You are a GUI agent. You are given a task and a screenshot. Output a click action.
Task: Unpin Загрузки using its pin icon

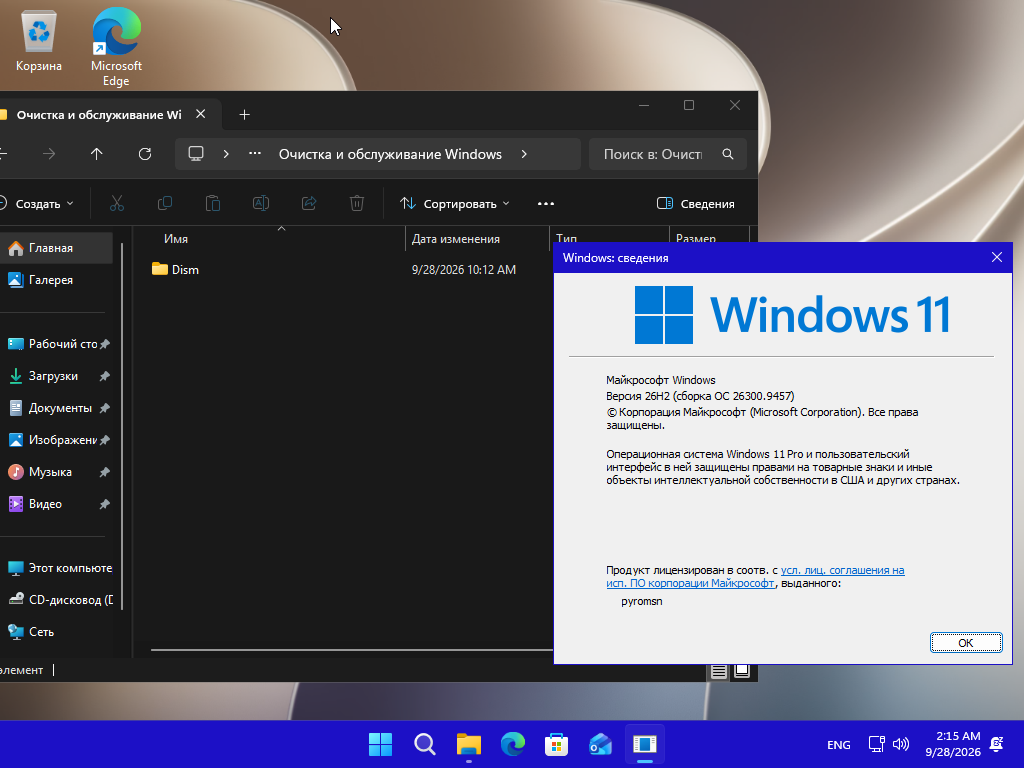[x=104, y=376]
